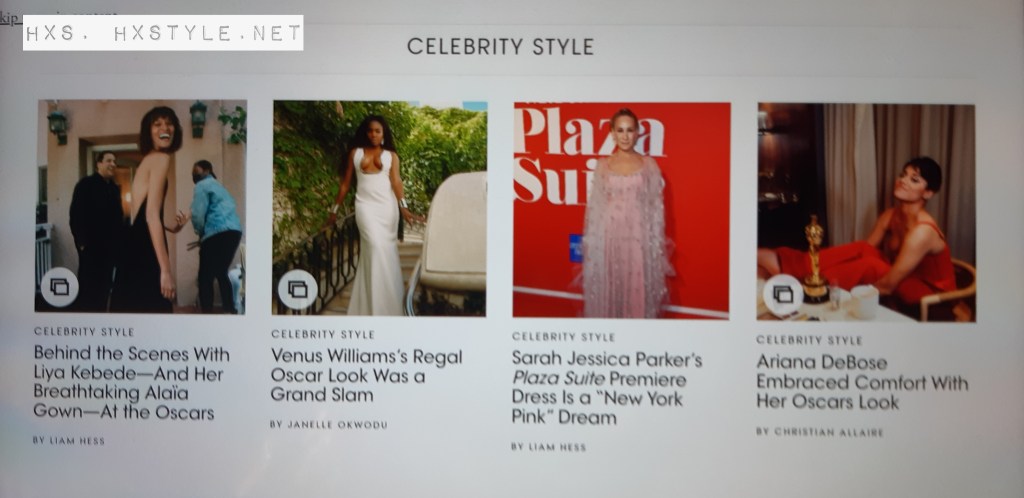
Task: Read 'Ariana DeBose Embraced Comfort' article
Action: (x=862, y=381)
